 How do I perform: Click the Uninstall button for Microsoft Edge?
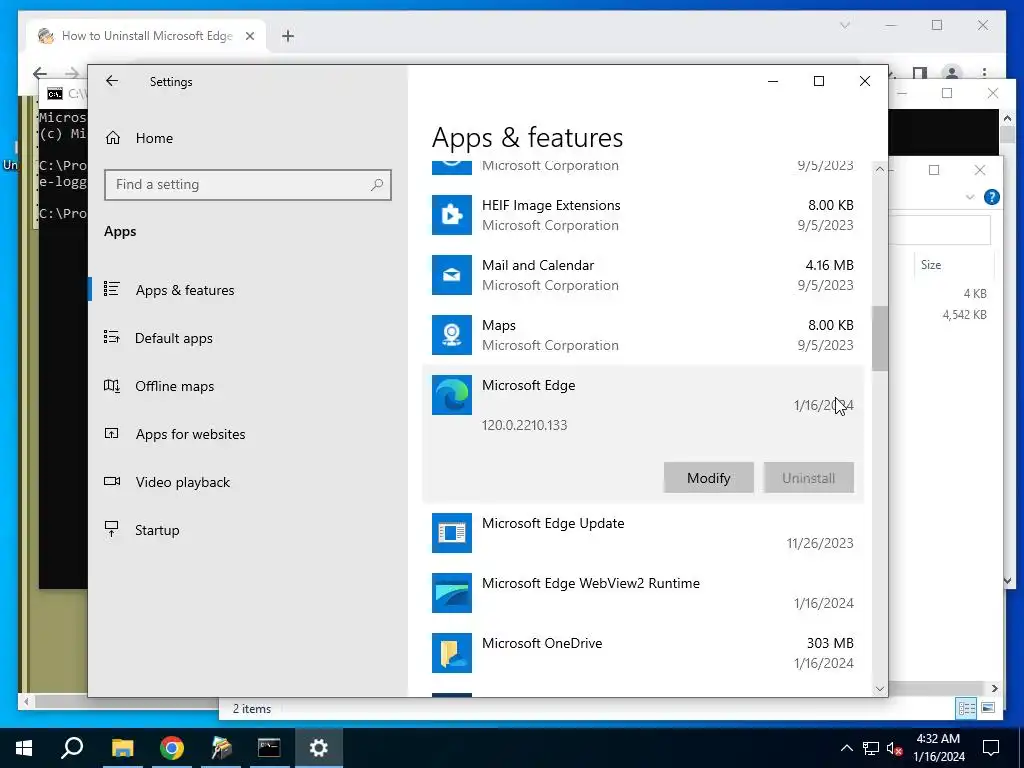coord(808,478)
